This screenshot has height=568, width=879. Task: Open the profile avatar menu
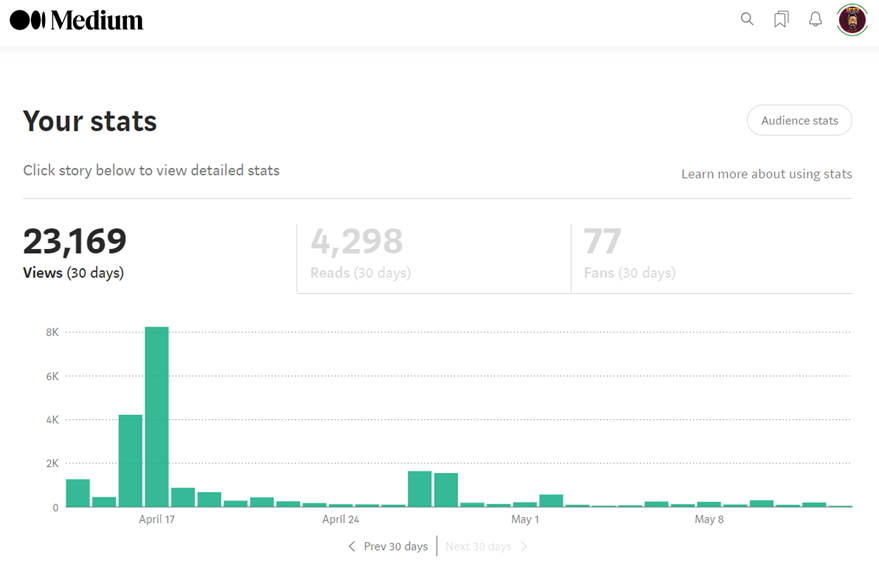tap(852, 20)
